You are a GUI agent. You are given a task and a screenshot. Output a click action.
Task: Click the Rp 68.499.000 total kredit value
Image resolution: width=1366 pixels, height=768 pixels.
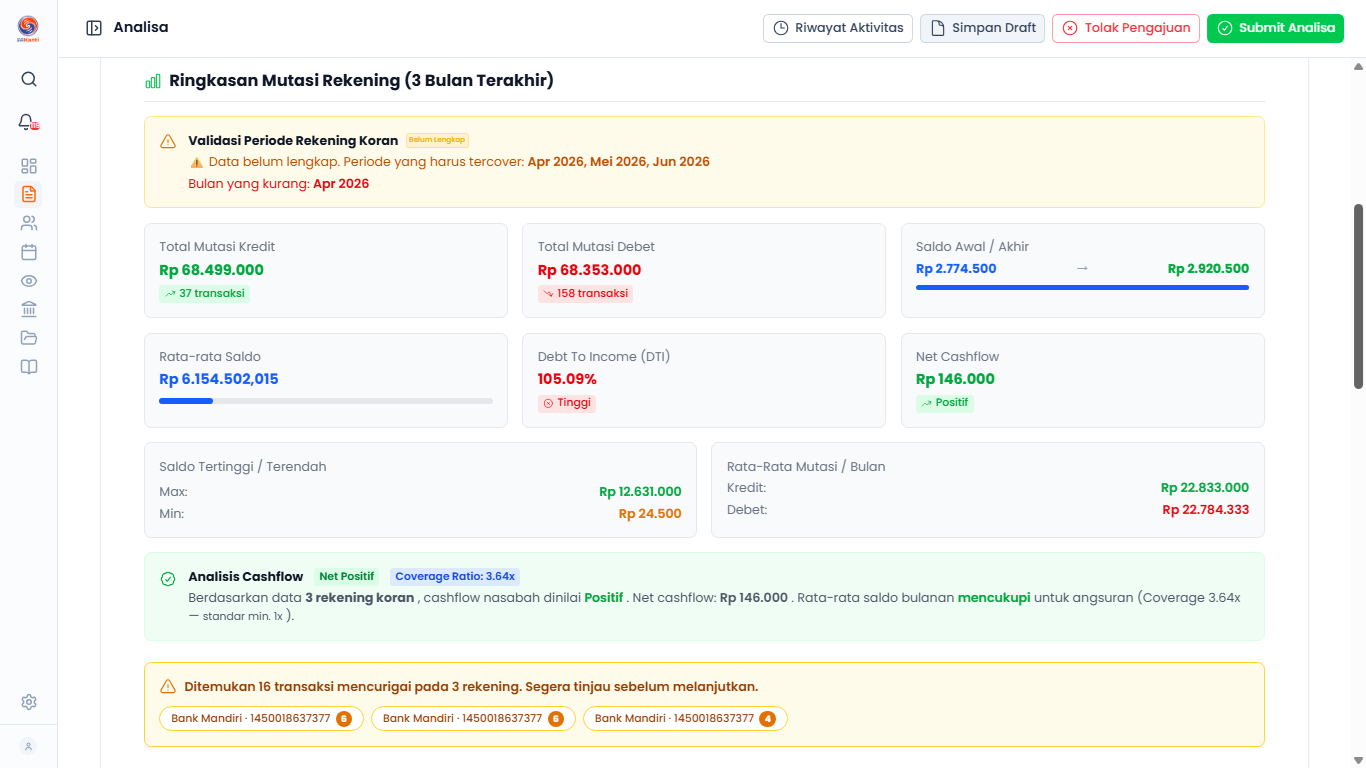(211, 270)
